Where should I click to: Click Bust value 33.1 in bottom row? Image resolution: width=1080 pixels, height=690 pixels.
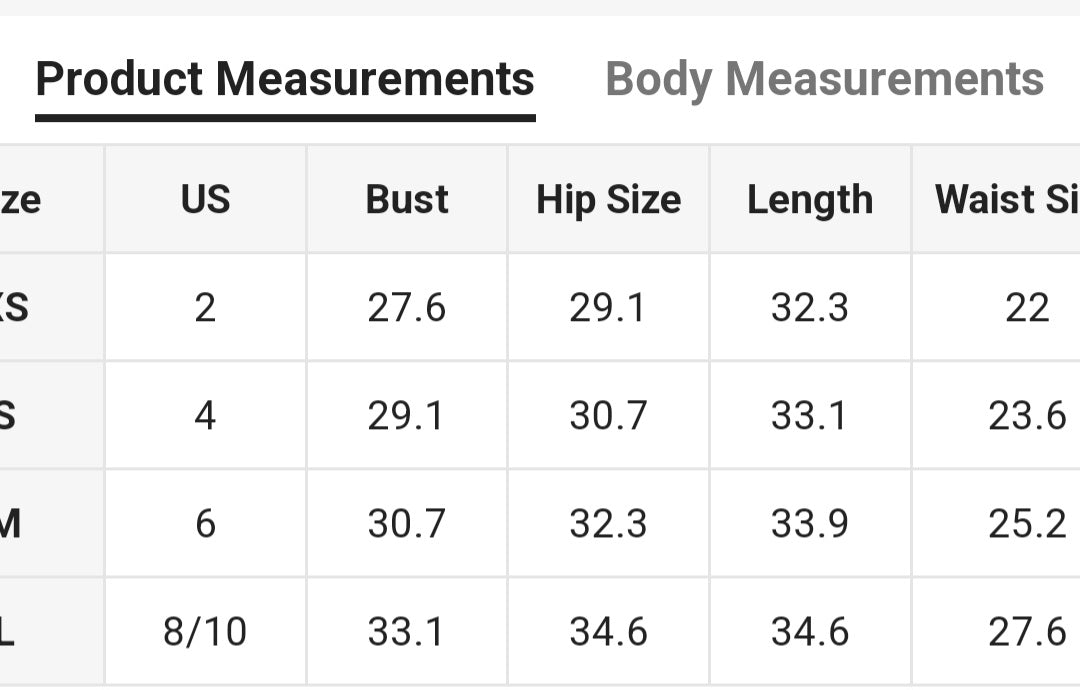(407, 632)
